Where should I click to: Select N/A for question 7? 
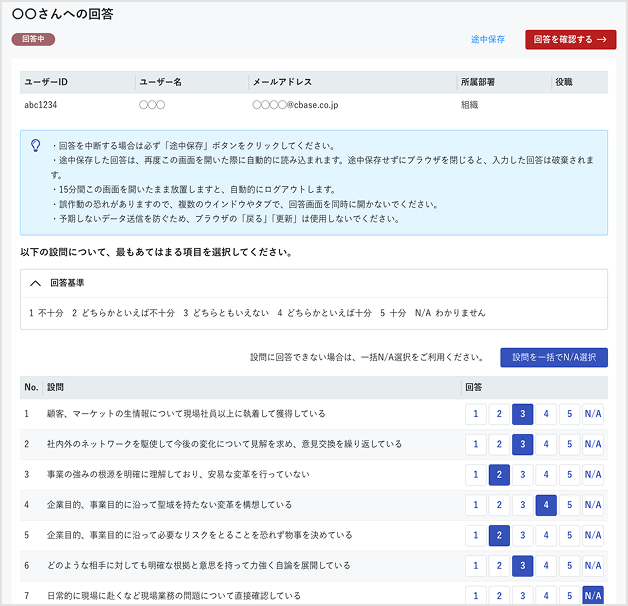[x=593, y=596]
